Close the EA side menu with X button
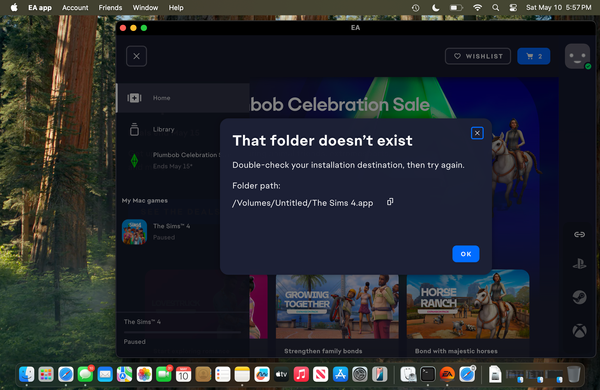600x390 pixels. pos(137,56)
